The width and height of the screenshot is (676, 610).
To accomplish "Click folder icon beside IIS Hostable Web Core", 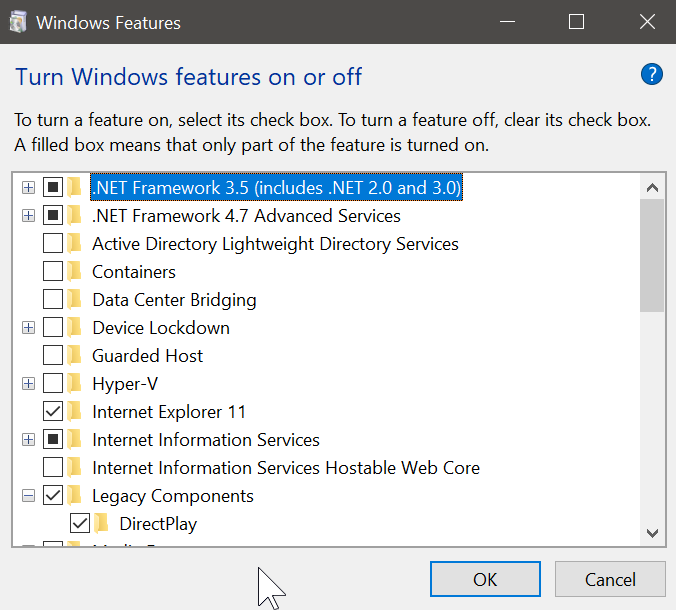I will pos(75,467).
